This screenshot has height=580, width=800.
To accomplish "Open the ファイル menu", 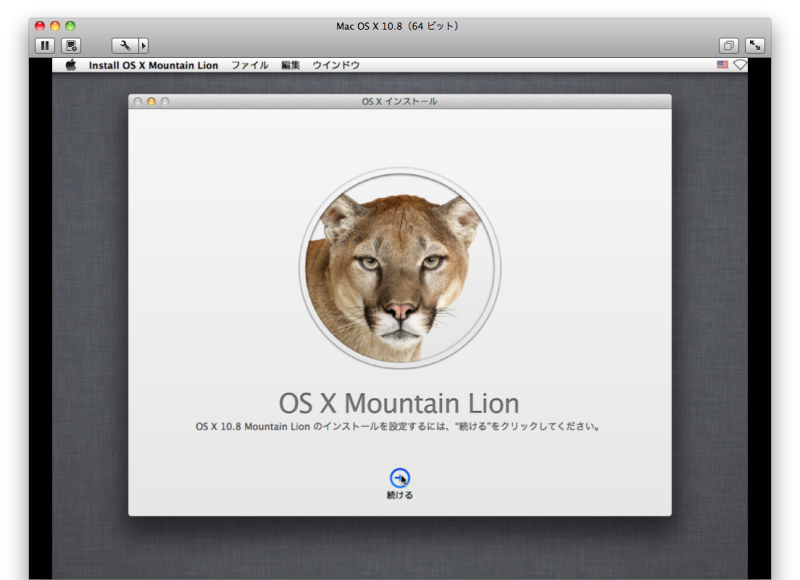I will [x=249, y=65].
